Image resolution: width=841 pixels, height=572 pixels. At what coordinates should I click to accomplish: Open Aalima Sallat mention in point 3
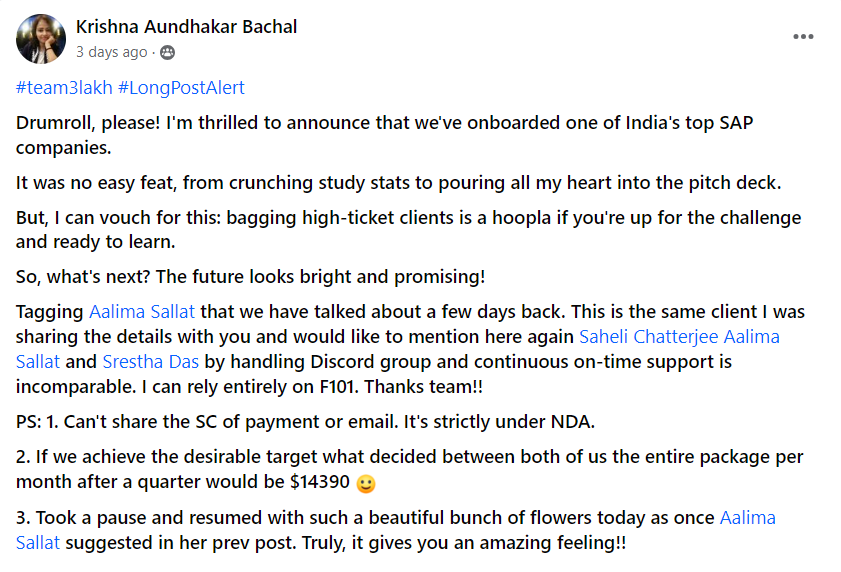[748, 518]
